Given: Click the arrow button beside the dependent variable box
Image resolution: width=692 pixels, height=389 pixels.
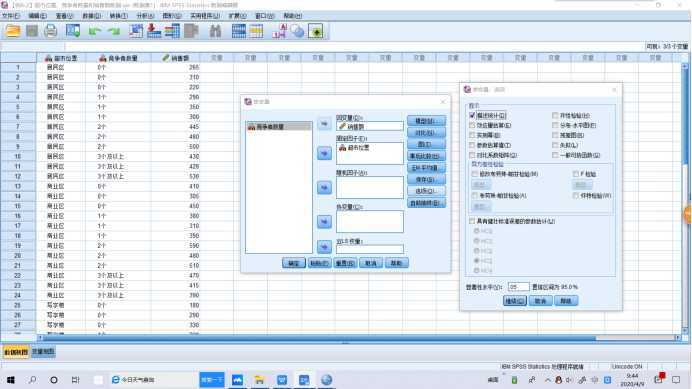Looking at the screenshot, I should click(x=324, y=124).
